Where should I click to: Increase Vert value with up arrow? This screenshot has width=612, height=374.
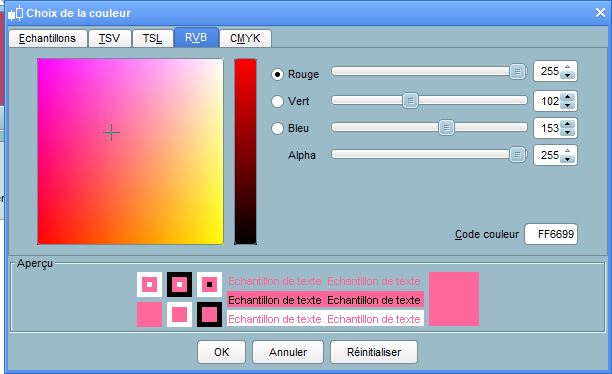pos(568,97)
